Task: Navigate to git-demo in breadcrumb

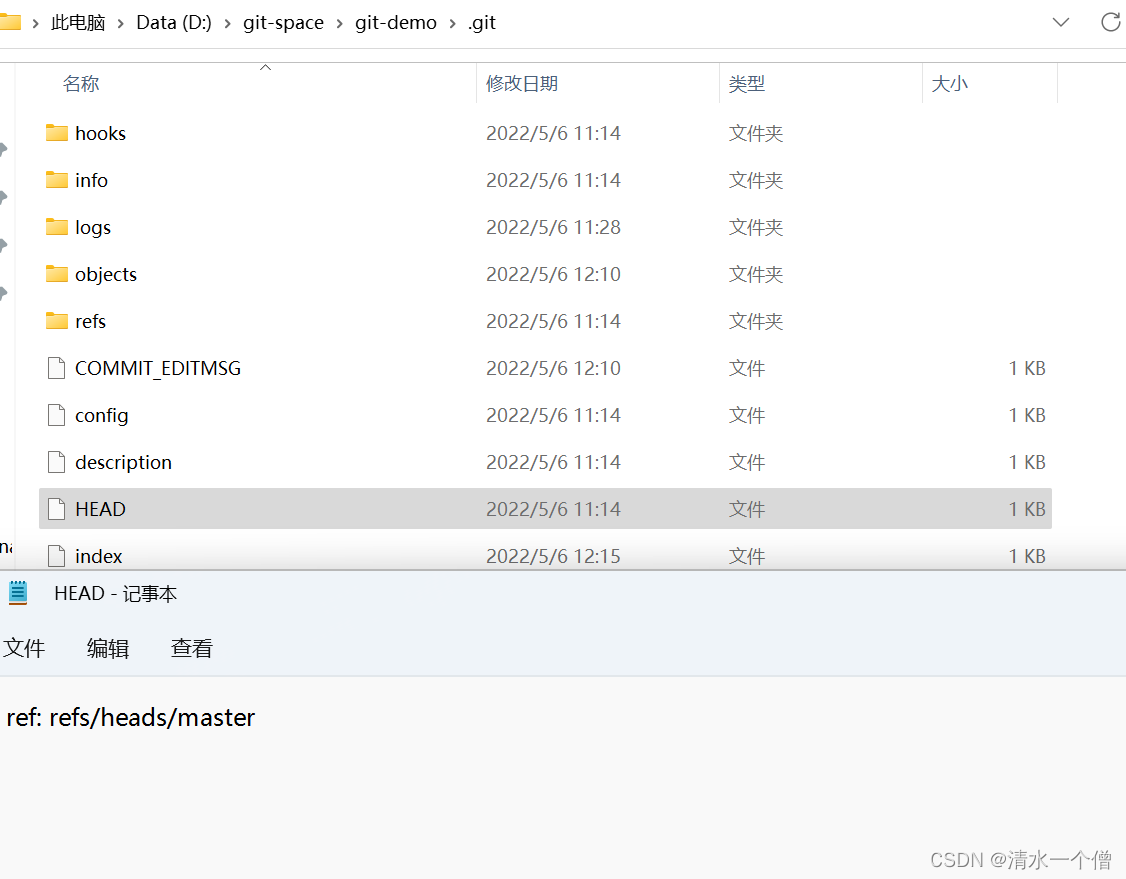Action: coord(396,22)
